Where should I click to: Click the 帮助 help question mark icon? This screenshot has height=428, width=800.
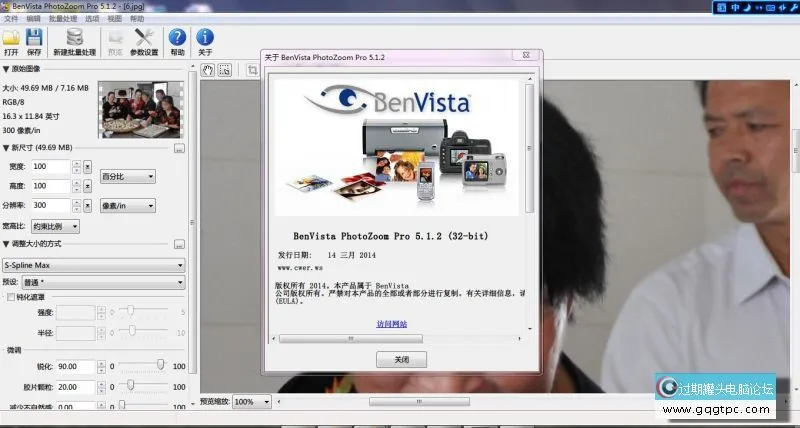(x=177, y=37)
